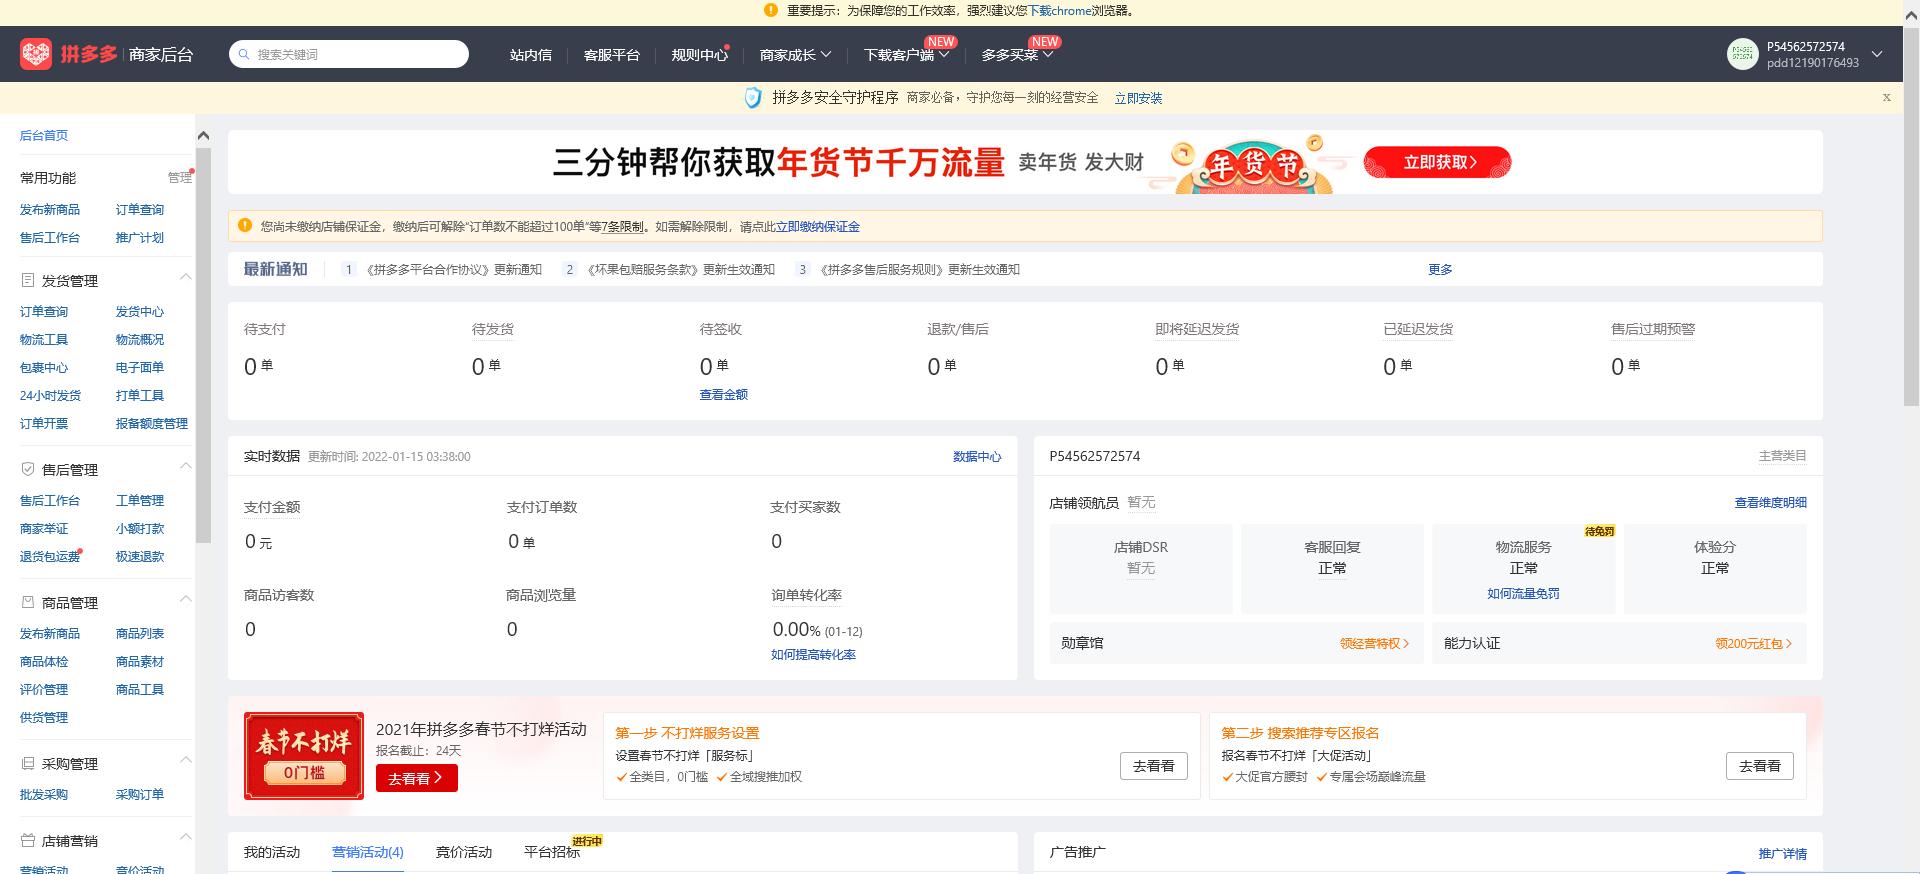The width and height of the screenshot is (1920, 874).
Task: Click the 店铺营销 section icon
Action: click(x=28, y=840)
